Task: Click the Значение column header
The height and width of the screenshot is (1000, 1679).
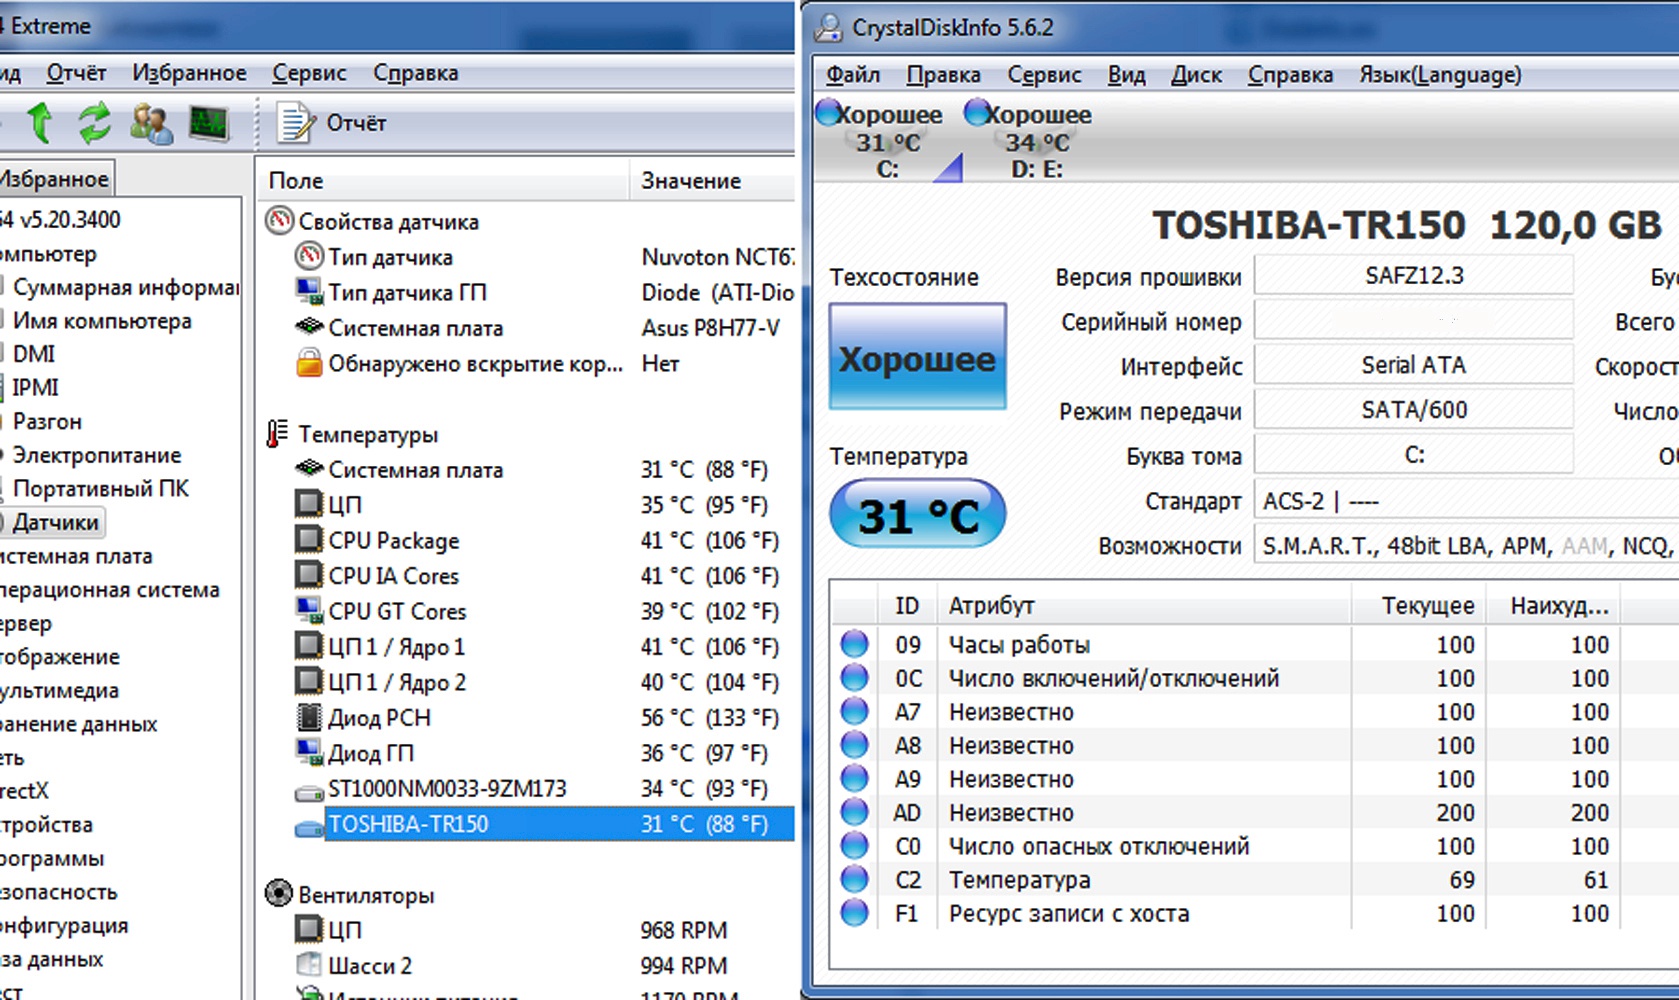Action: [712, 181]
